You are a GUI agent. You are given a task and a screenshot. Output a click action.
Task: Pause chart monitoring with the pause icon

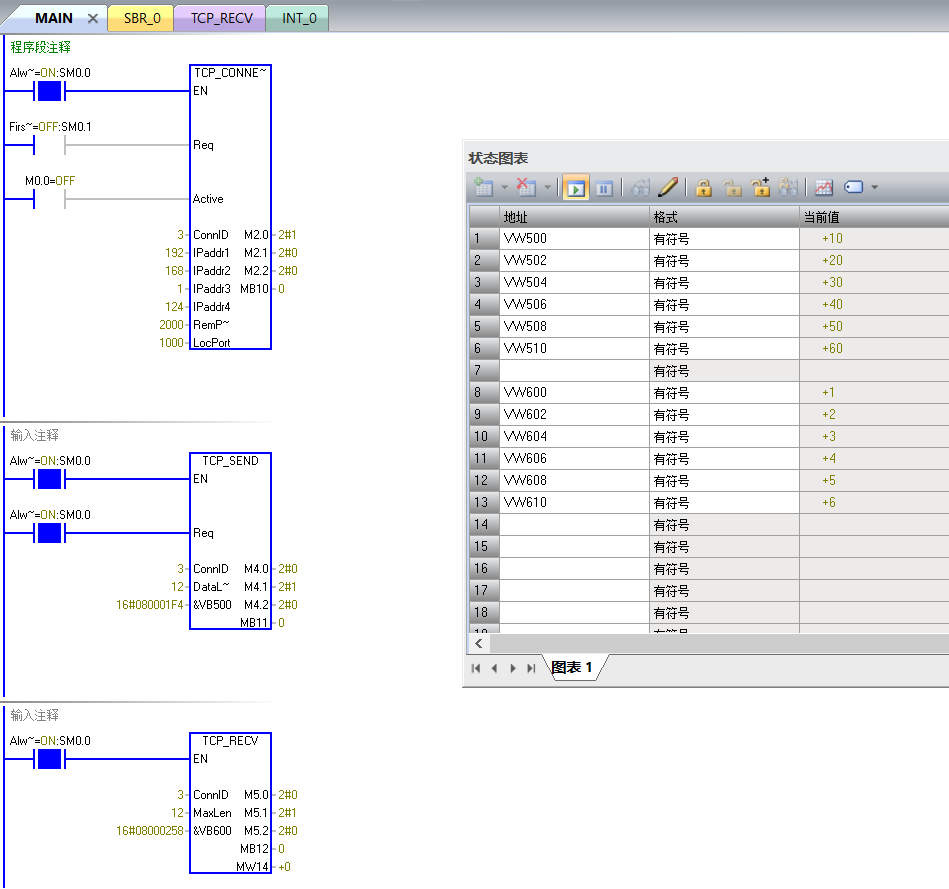tap(604, 187)
